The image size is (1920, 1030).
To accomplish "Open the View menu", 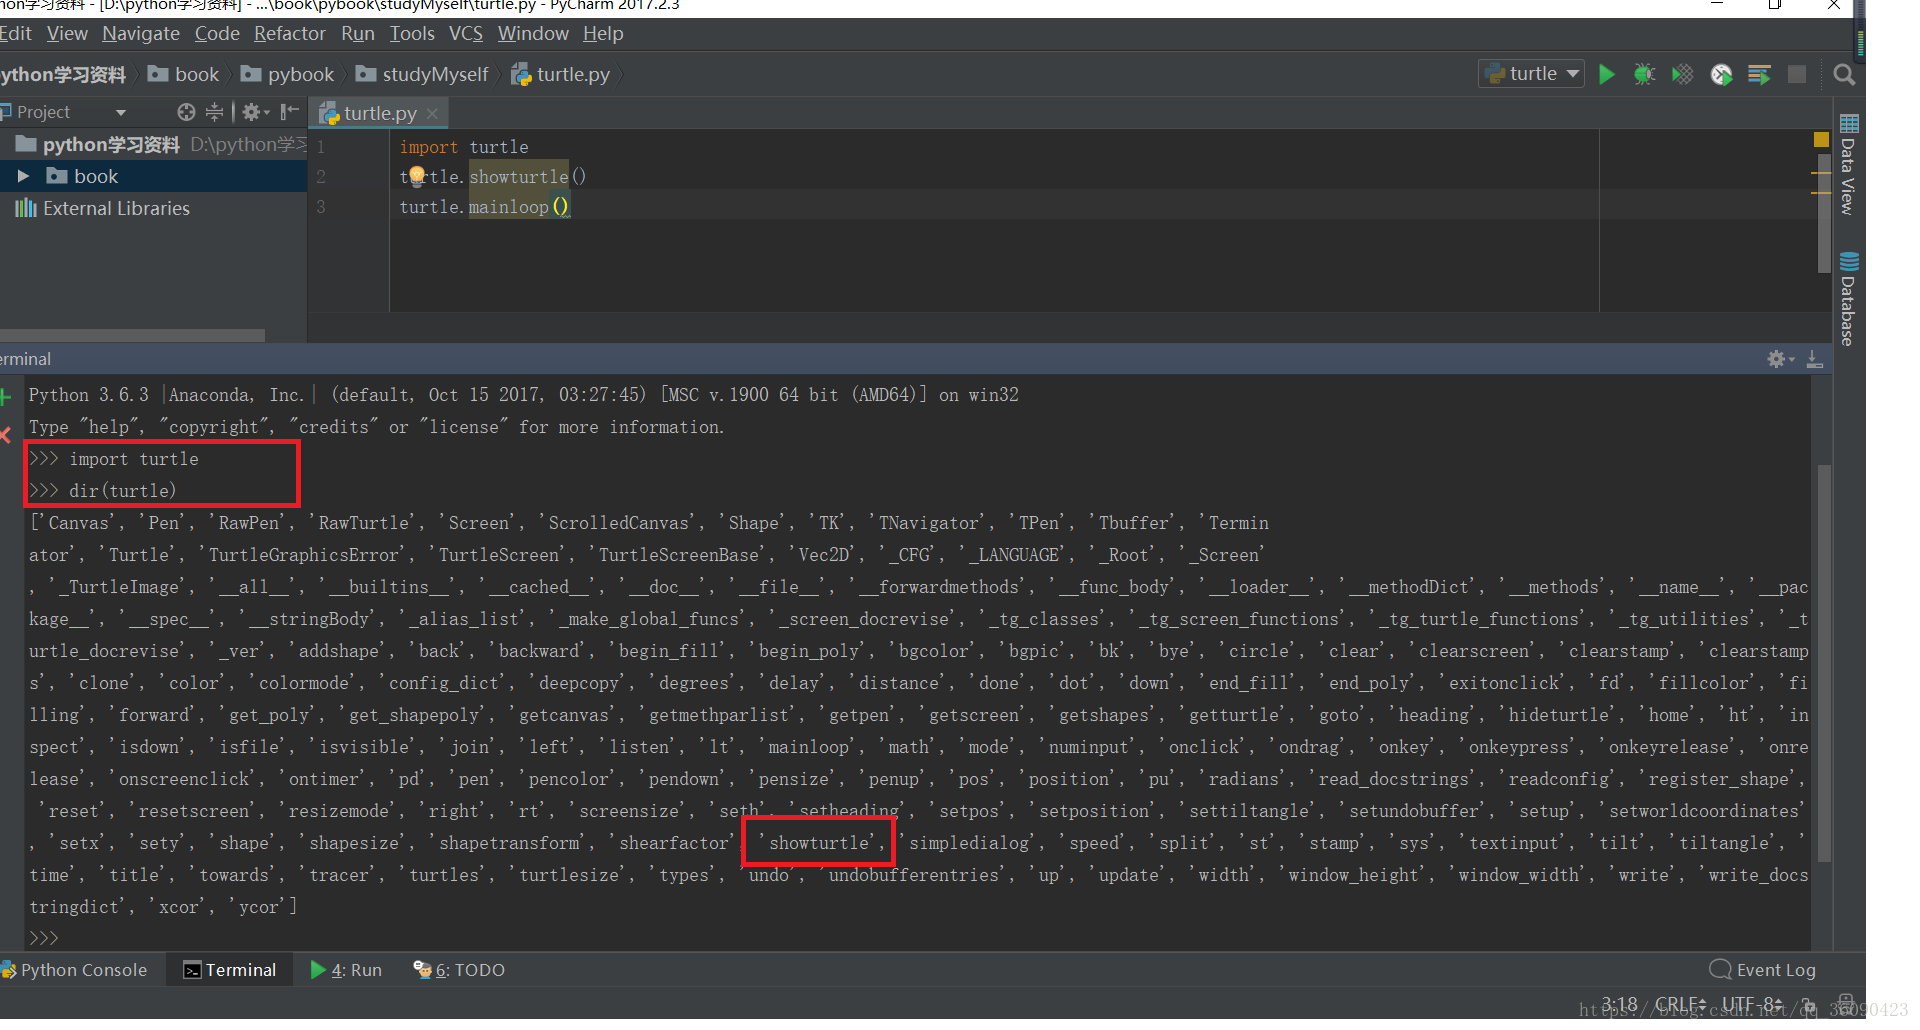I will click(67, 33).
